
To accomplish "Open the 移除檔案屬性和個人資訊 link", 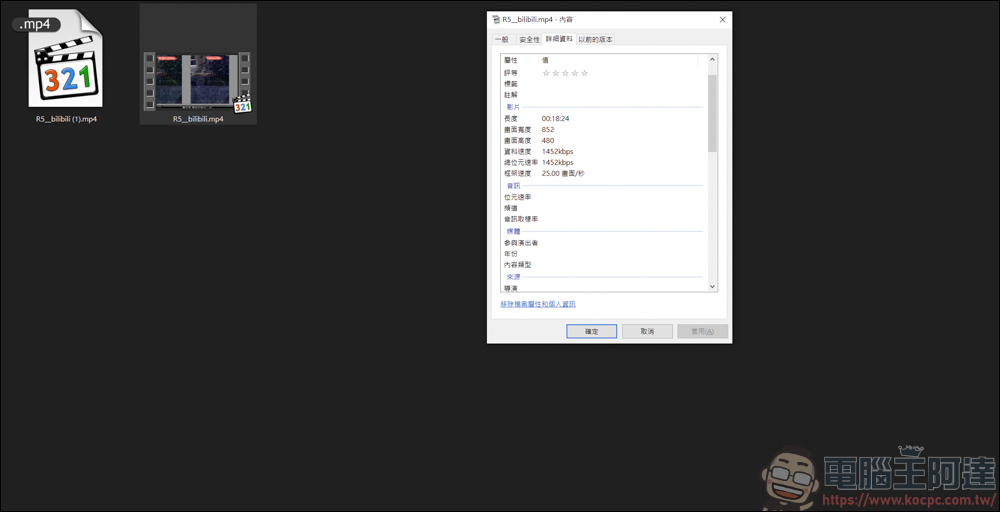I will (538, 304).
